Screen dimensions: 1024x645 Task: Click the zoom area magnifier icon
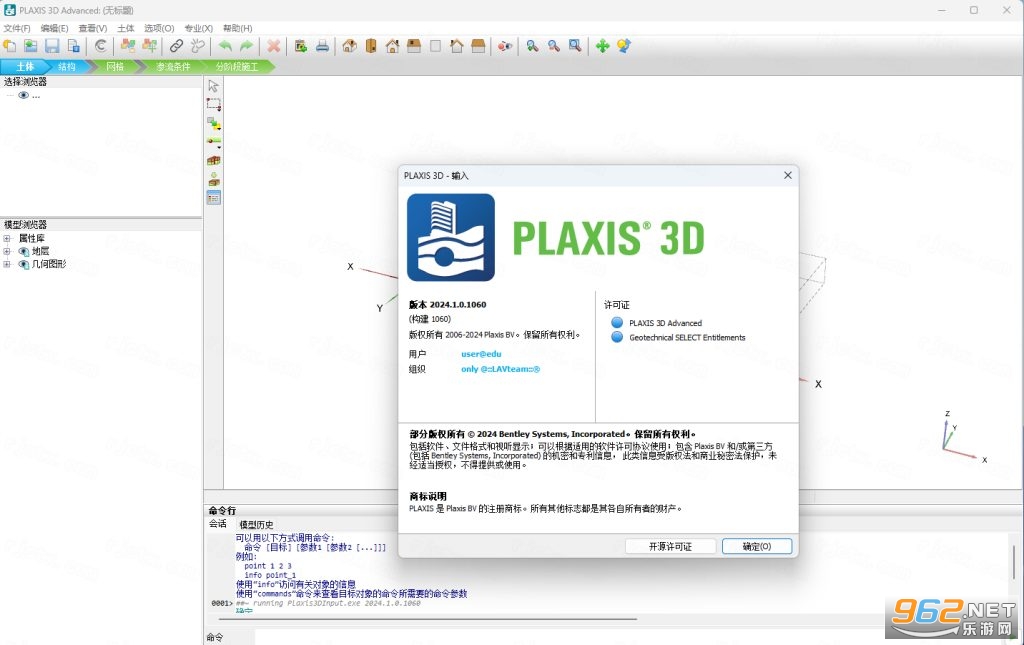575,46
